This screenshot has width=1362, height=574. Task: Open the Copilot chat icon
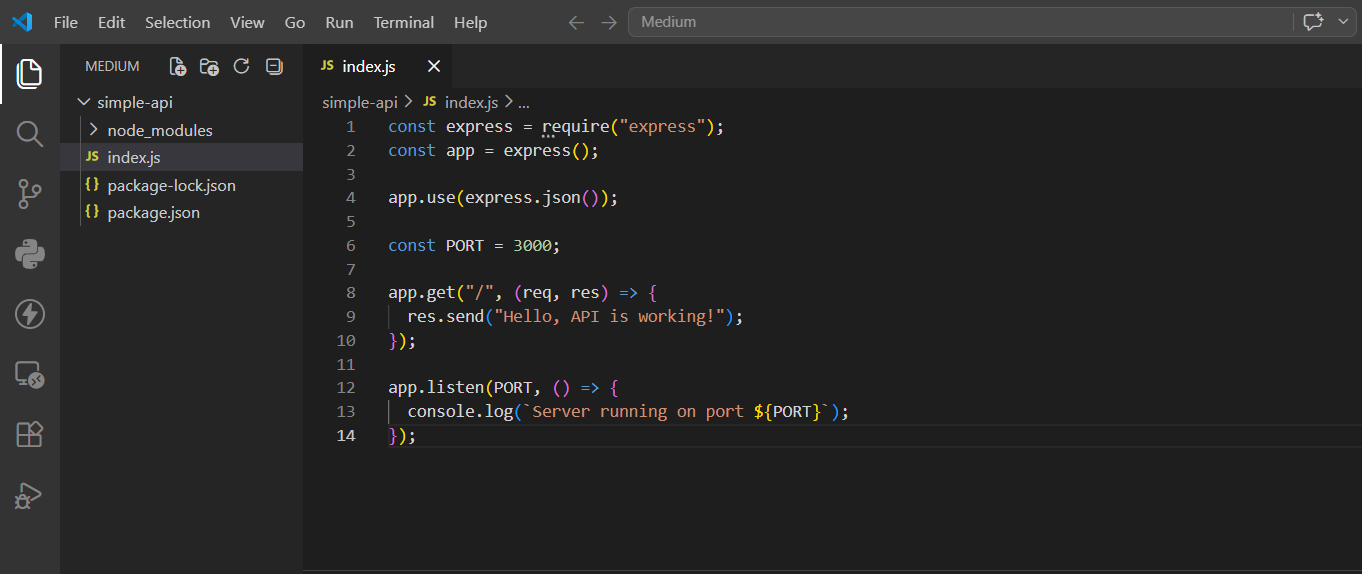[x=1313, y=22]
